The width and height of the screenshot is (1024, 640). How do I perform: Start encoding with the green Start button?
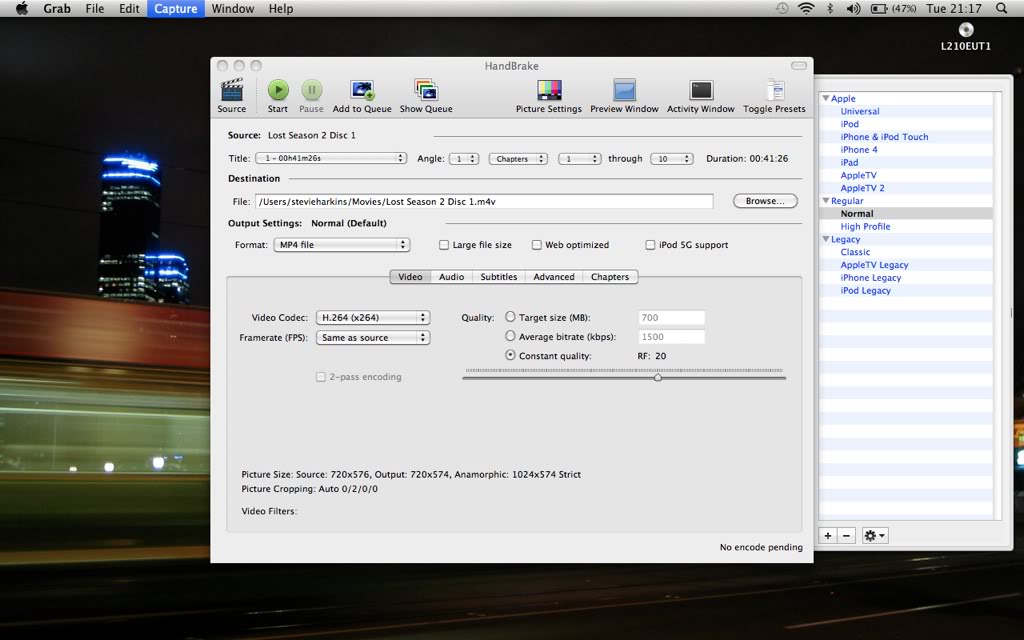(278, 90)
